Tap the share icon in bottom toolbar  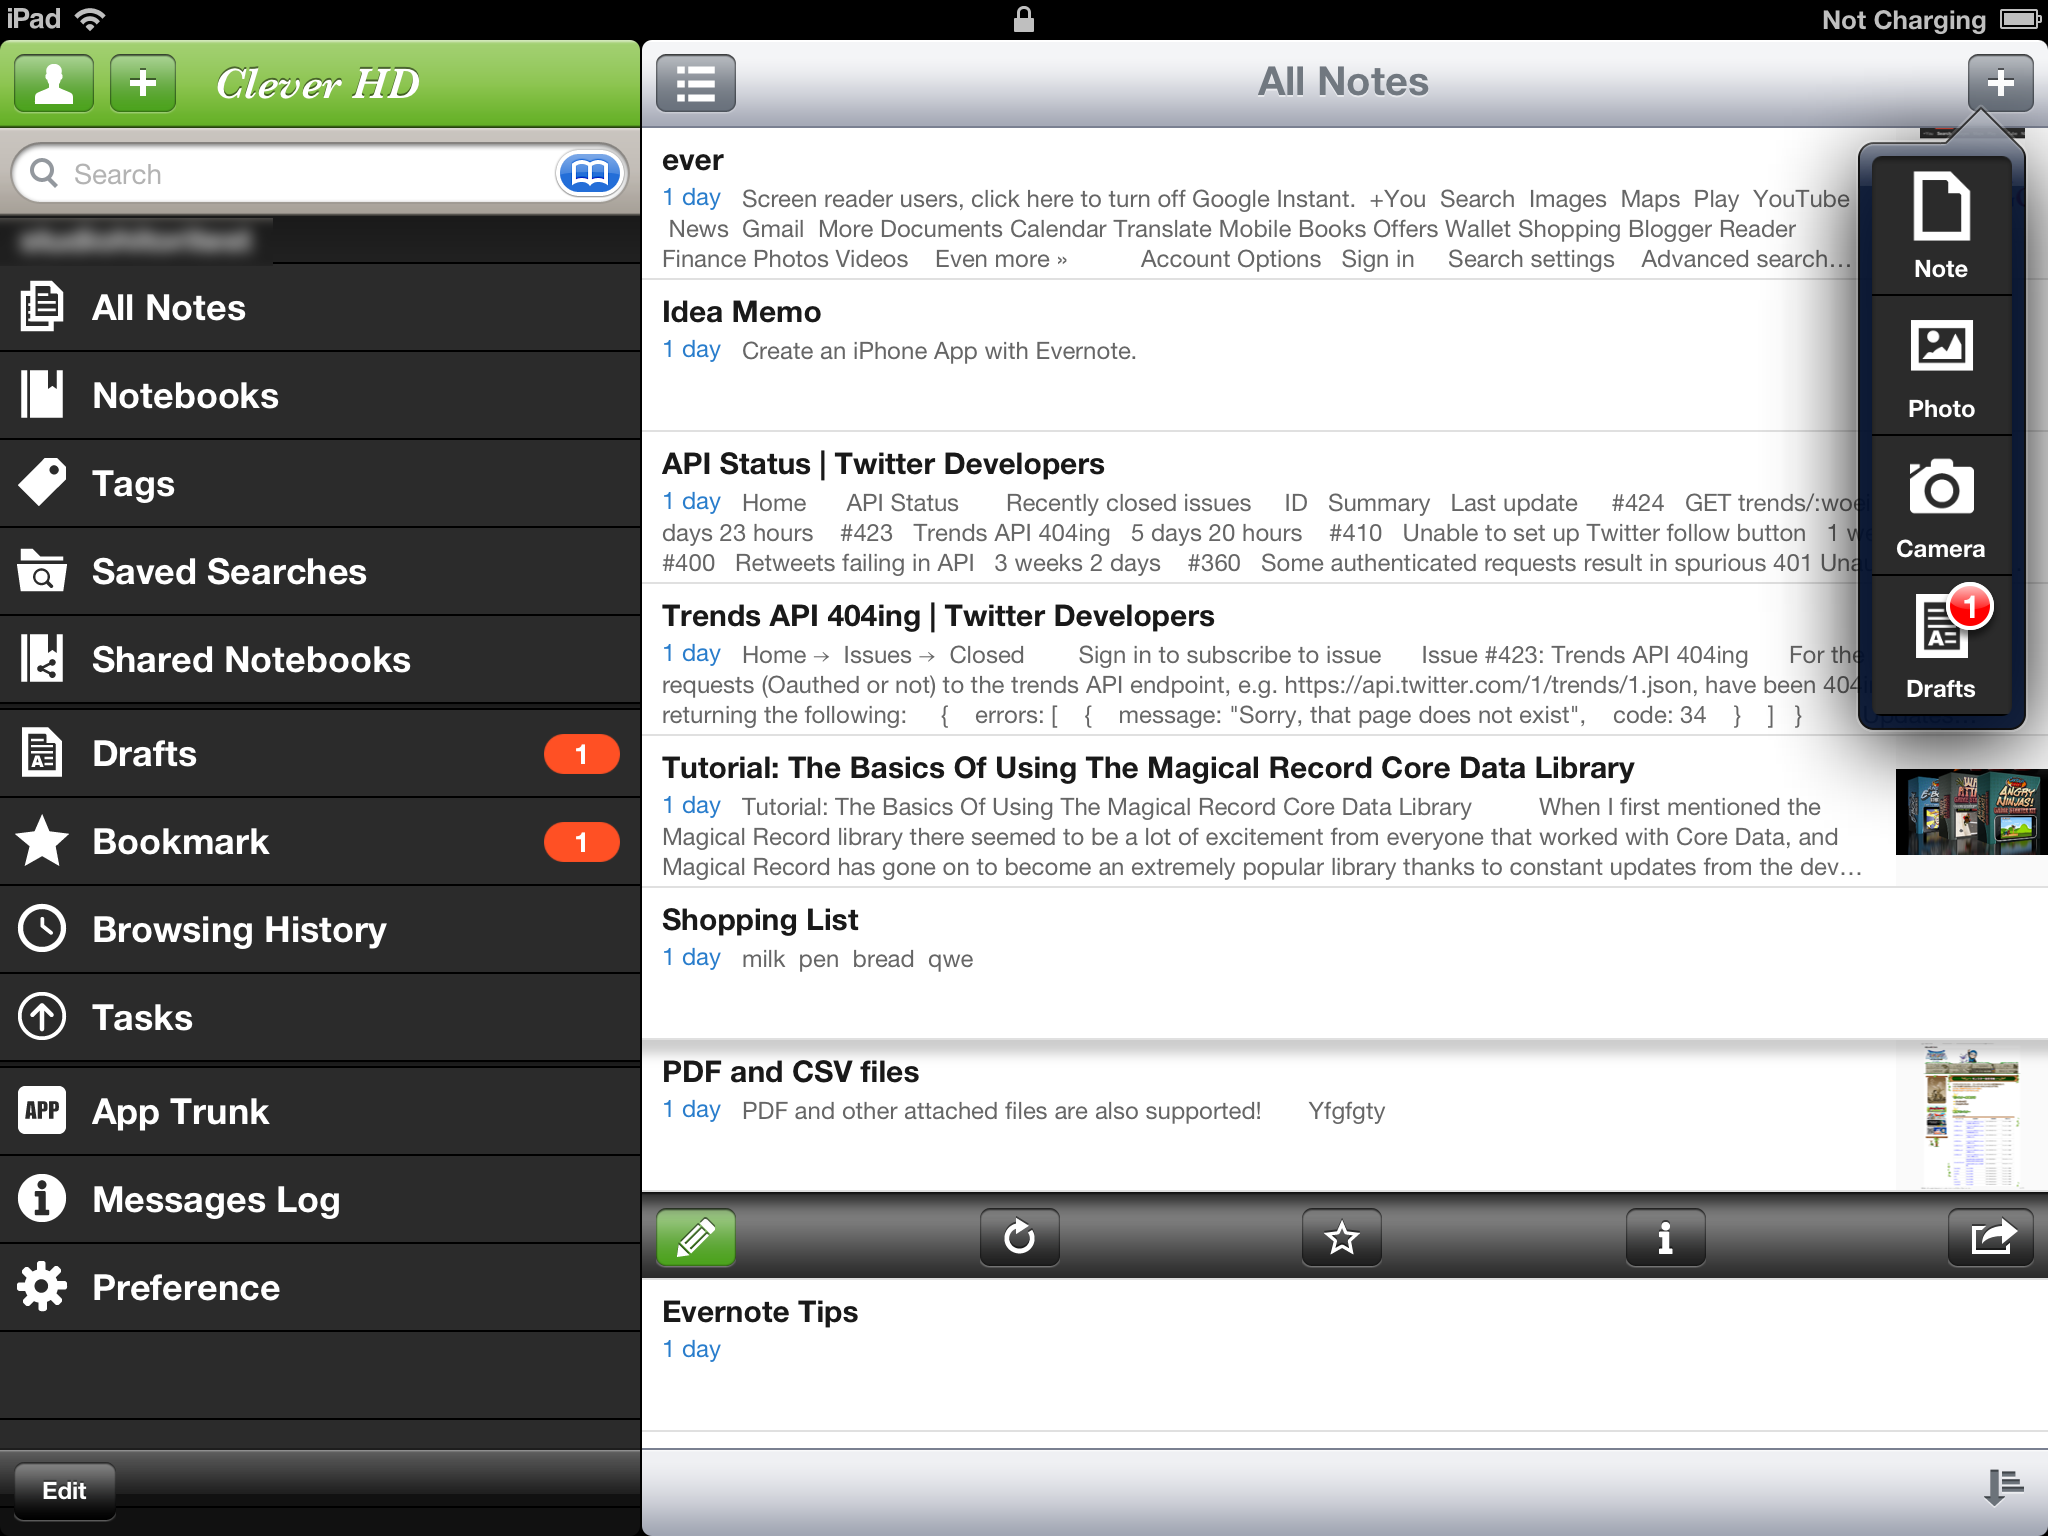click(x=1987, y=1238)
